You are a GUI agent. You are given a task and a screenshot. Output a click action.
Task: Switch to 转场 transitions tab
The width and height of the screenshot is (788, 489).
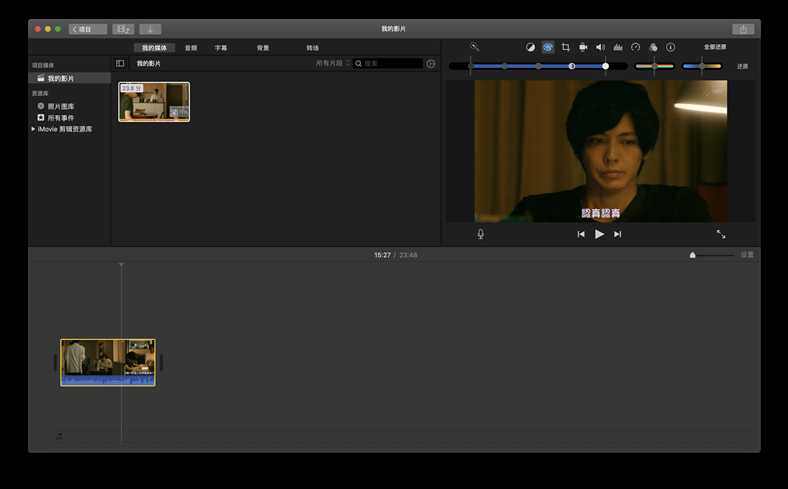tap(313, 48)
